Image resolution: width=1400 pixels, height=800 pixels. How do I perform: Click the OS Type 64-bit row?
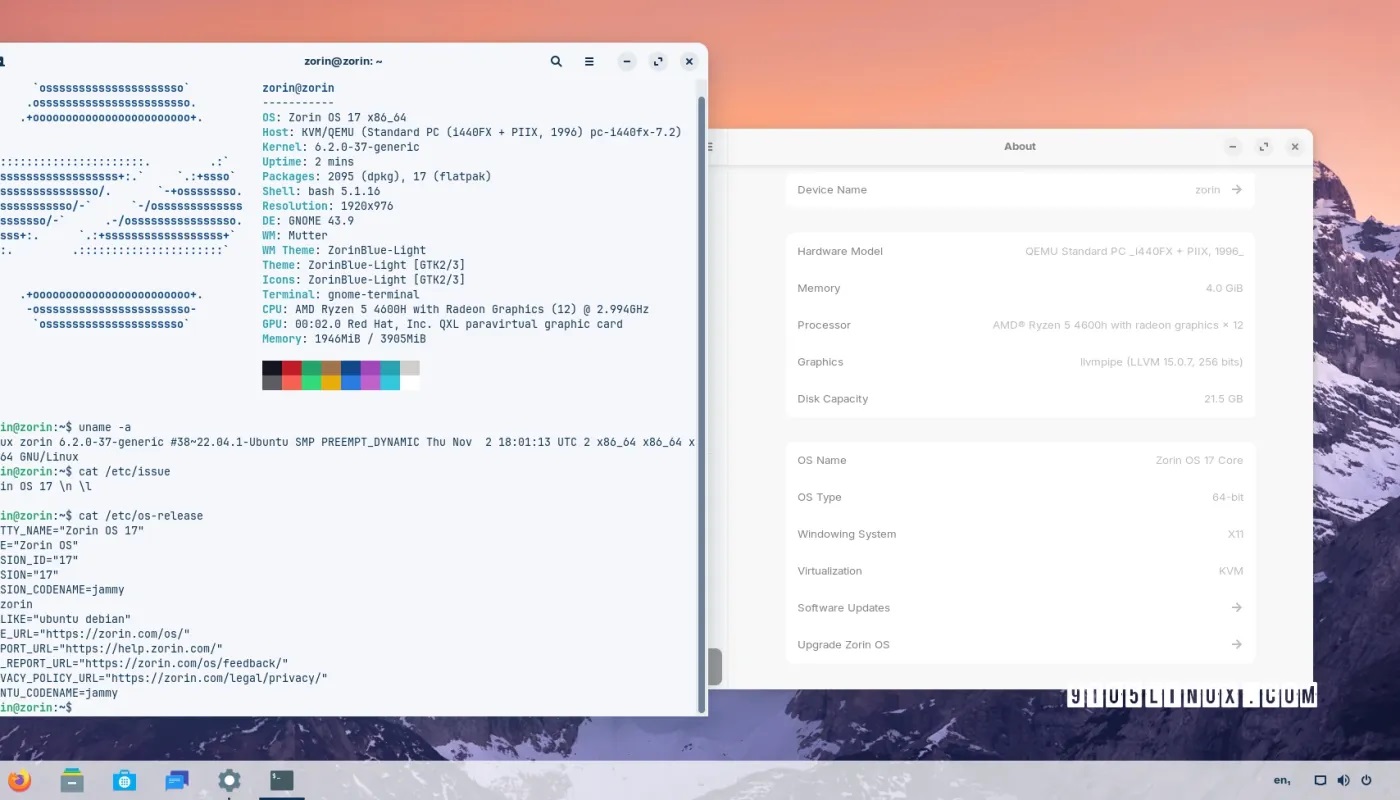[x=1020, y=497]
